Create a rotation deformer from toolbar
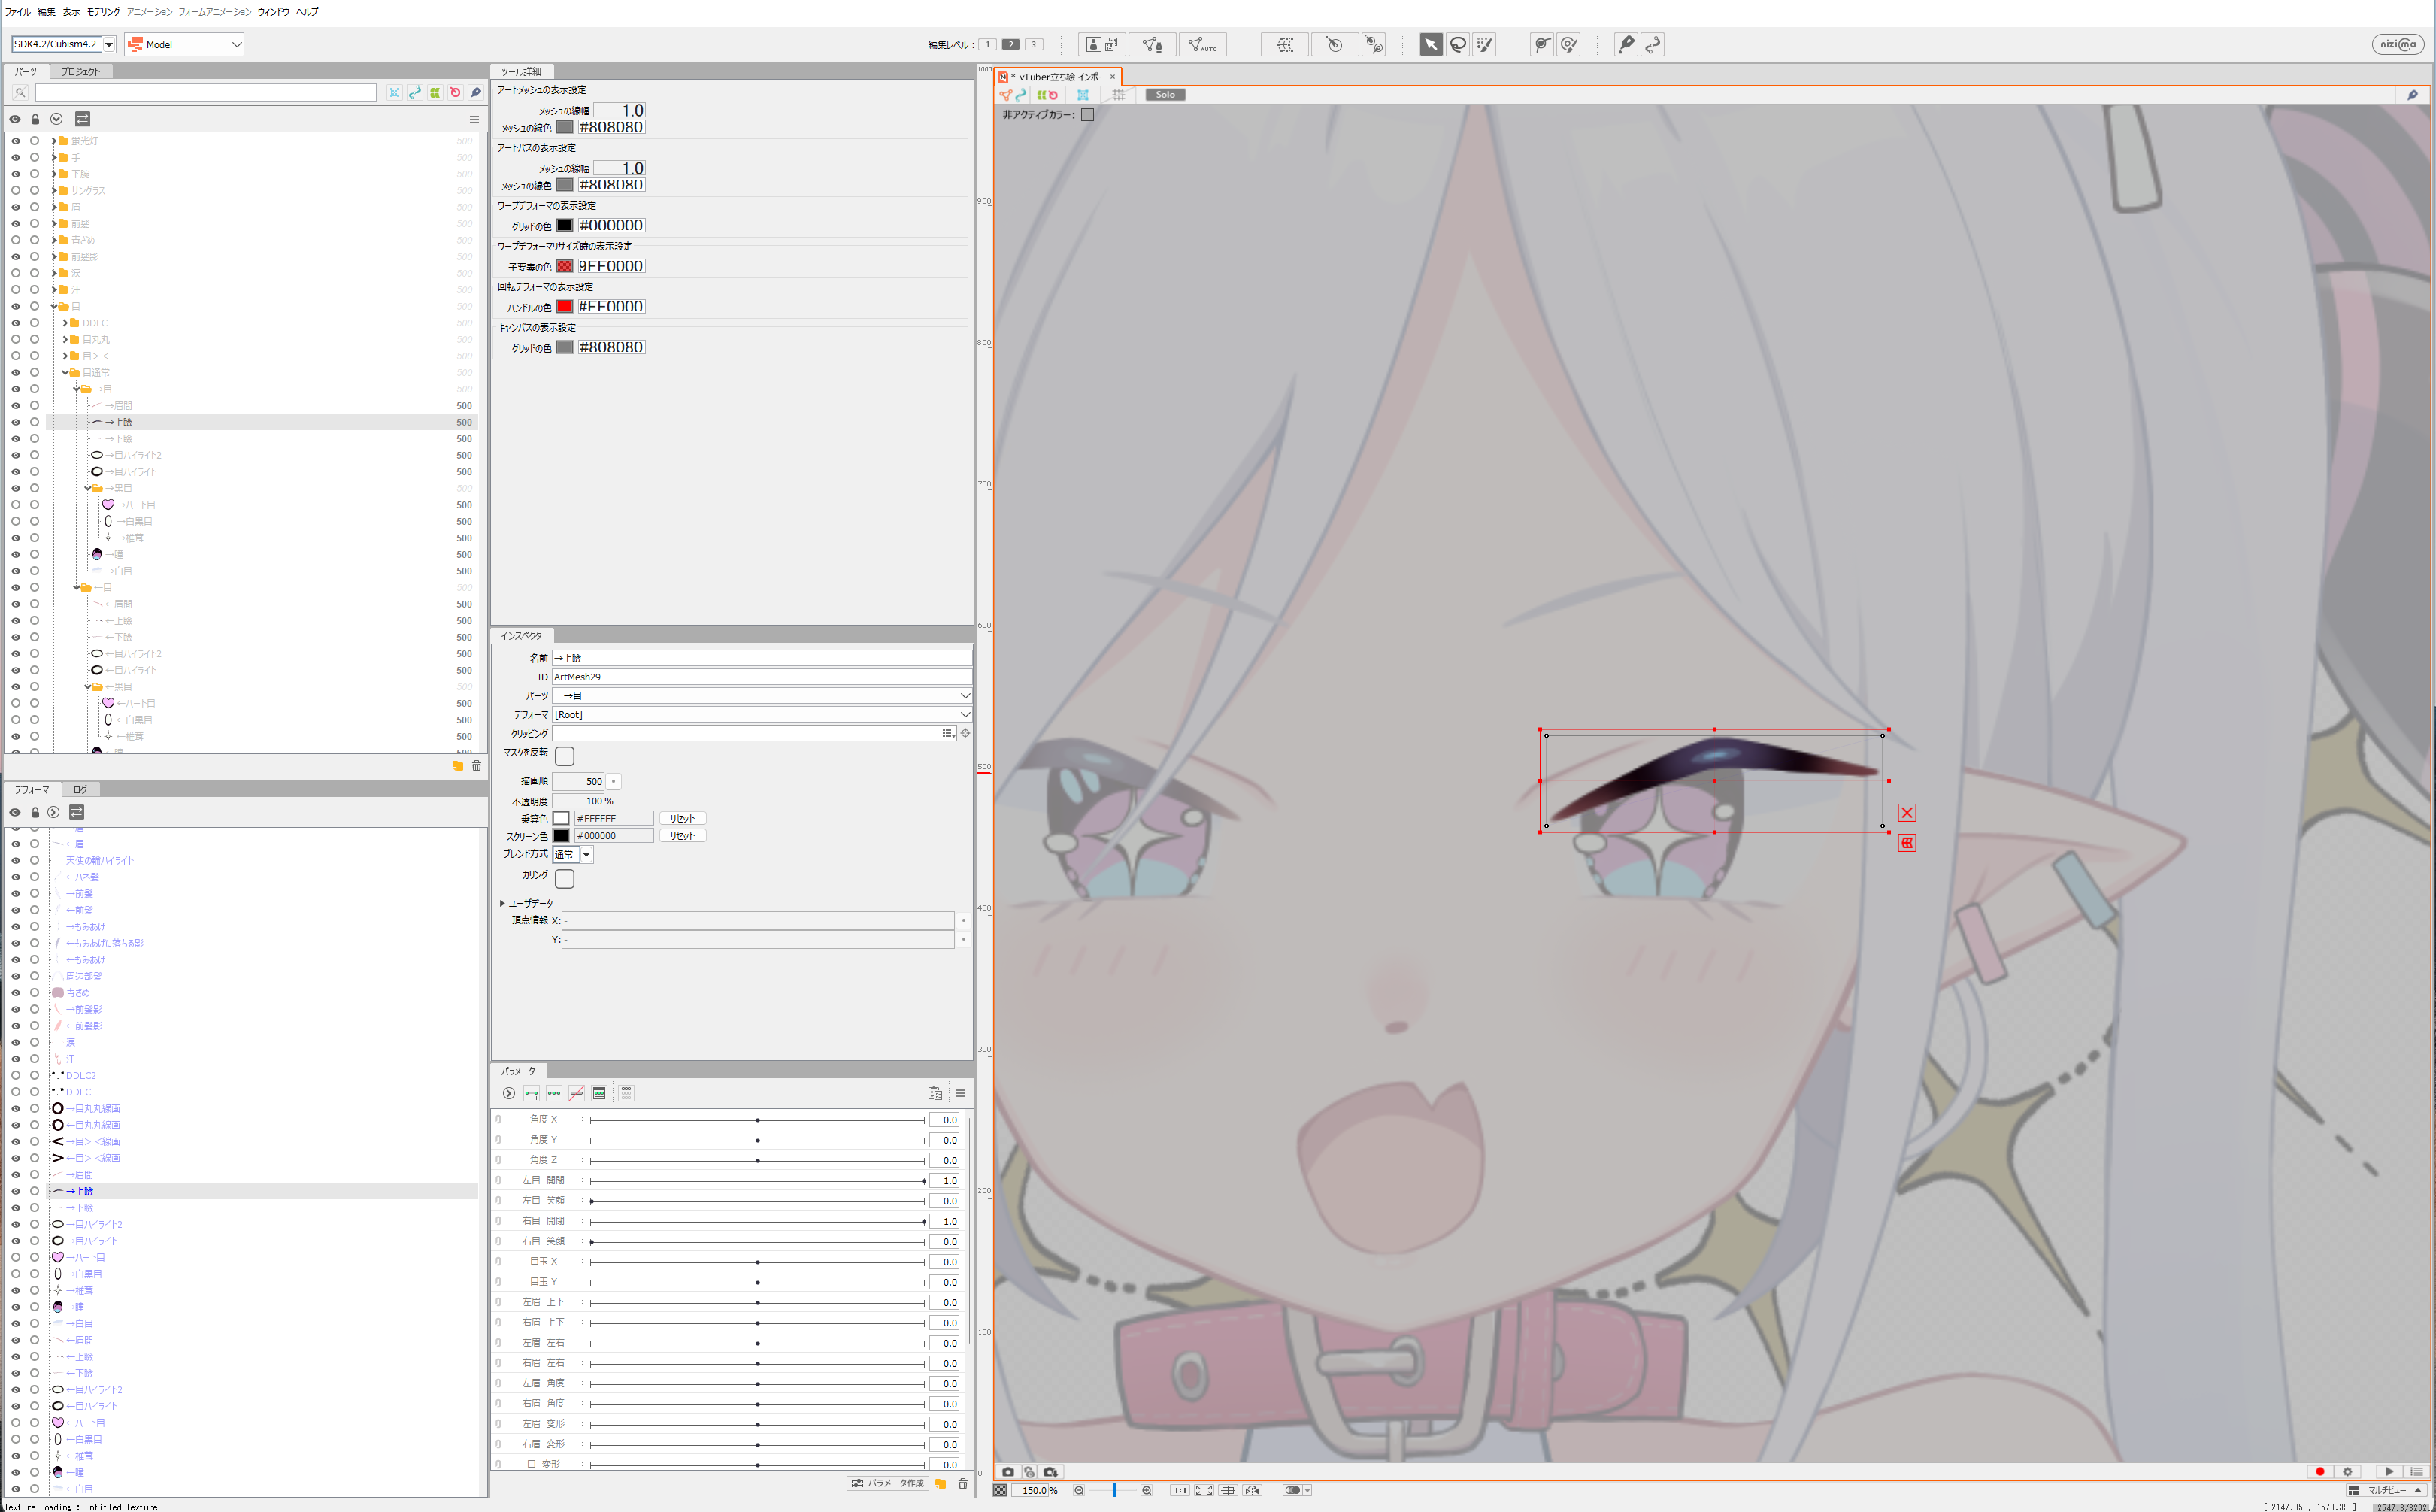Viewport: 2436px width, 1512px height. 1334,44
